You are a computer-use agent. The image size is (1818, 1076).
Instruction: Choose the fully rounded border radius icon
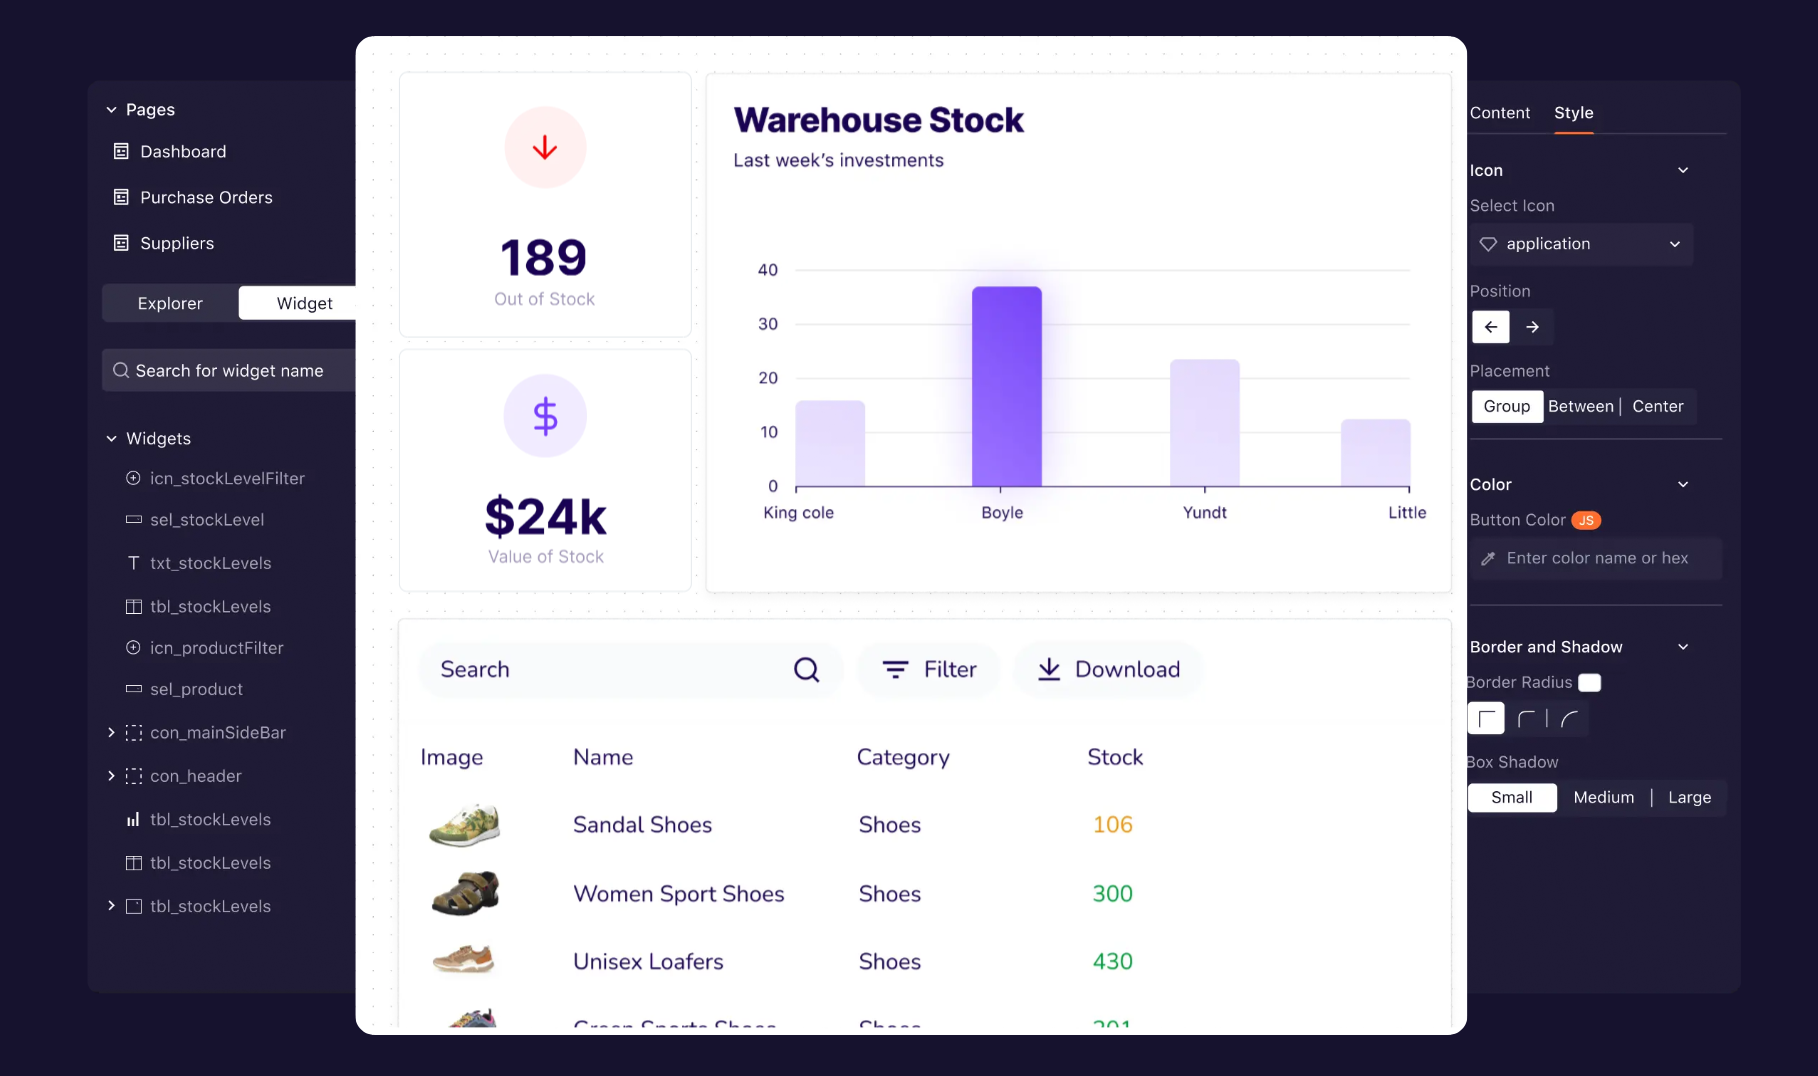(x=1569, y=718)
